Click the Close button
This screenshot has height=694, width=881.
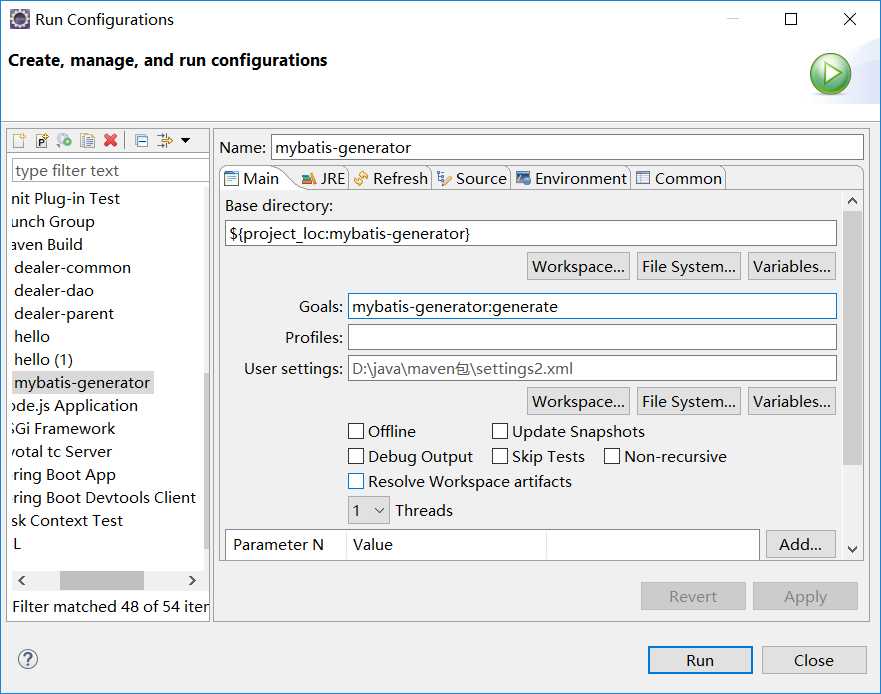(814, 660)
